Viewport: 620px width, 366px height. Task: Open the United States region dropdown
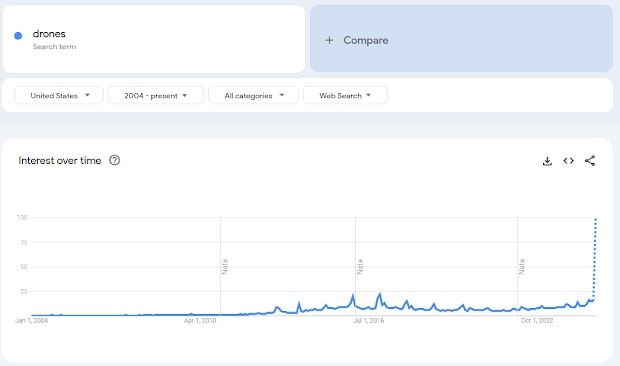pos(59,95)
